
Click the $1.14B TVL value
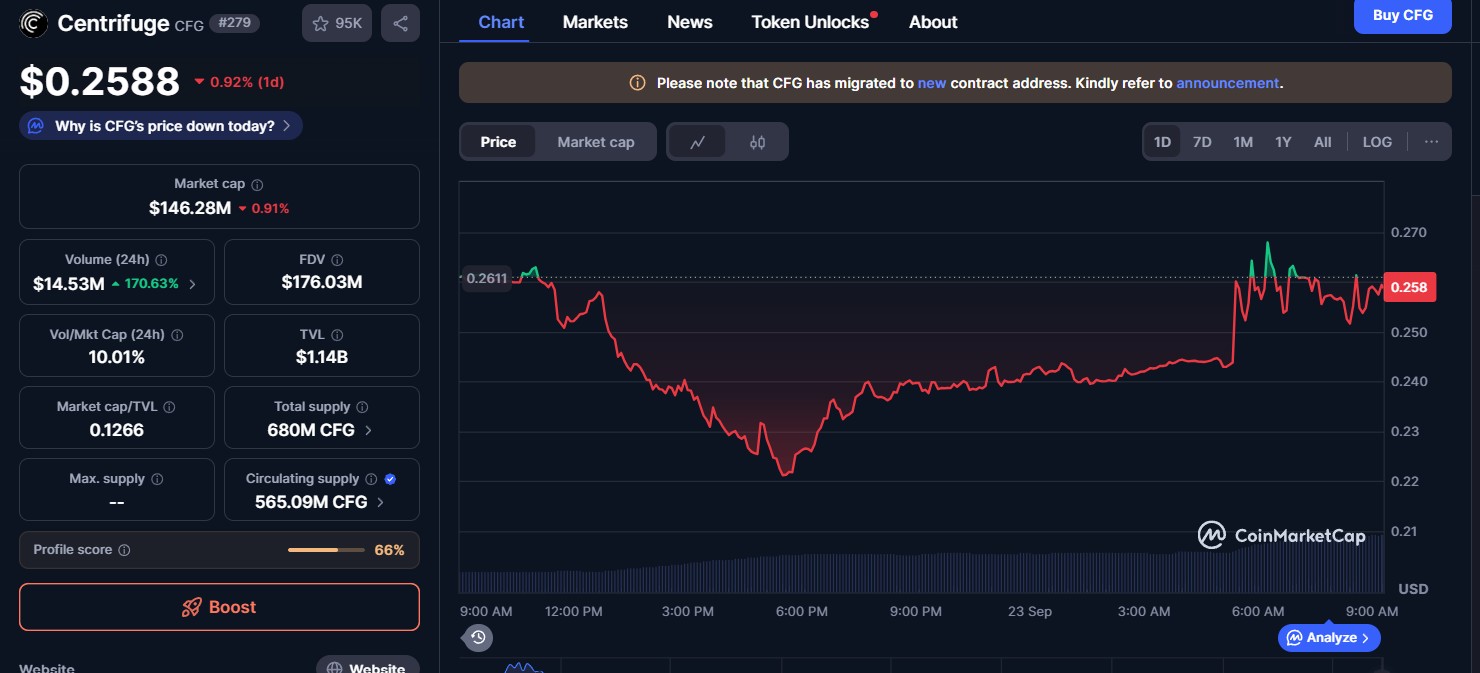click(322, 357)
